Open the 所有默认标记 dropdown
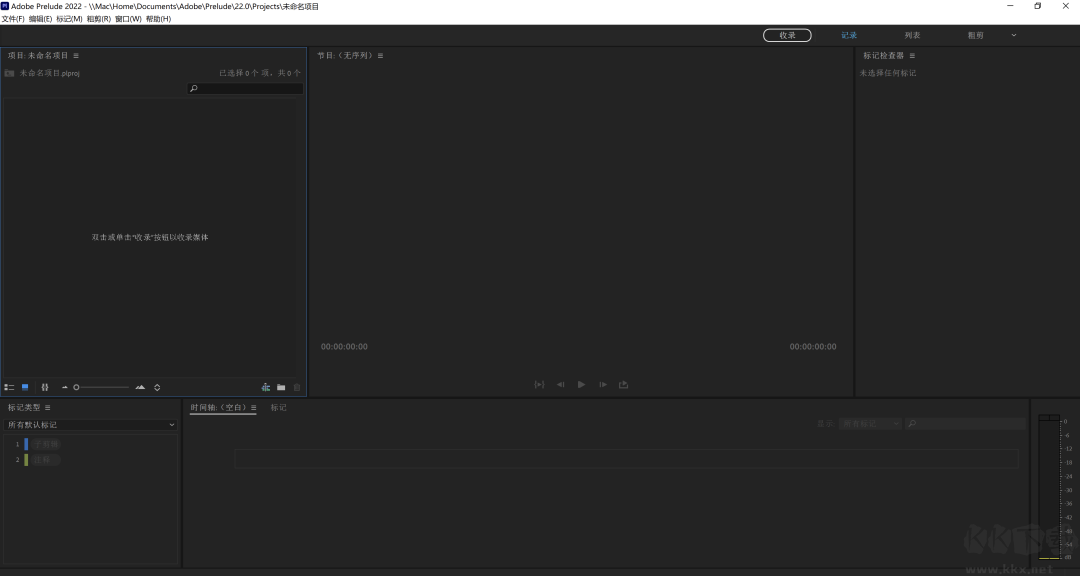This screenshot has height=576, width=1080. coord(91,425)
